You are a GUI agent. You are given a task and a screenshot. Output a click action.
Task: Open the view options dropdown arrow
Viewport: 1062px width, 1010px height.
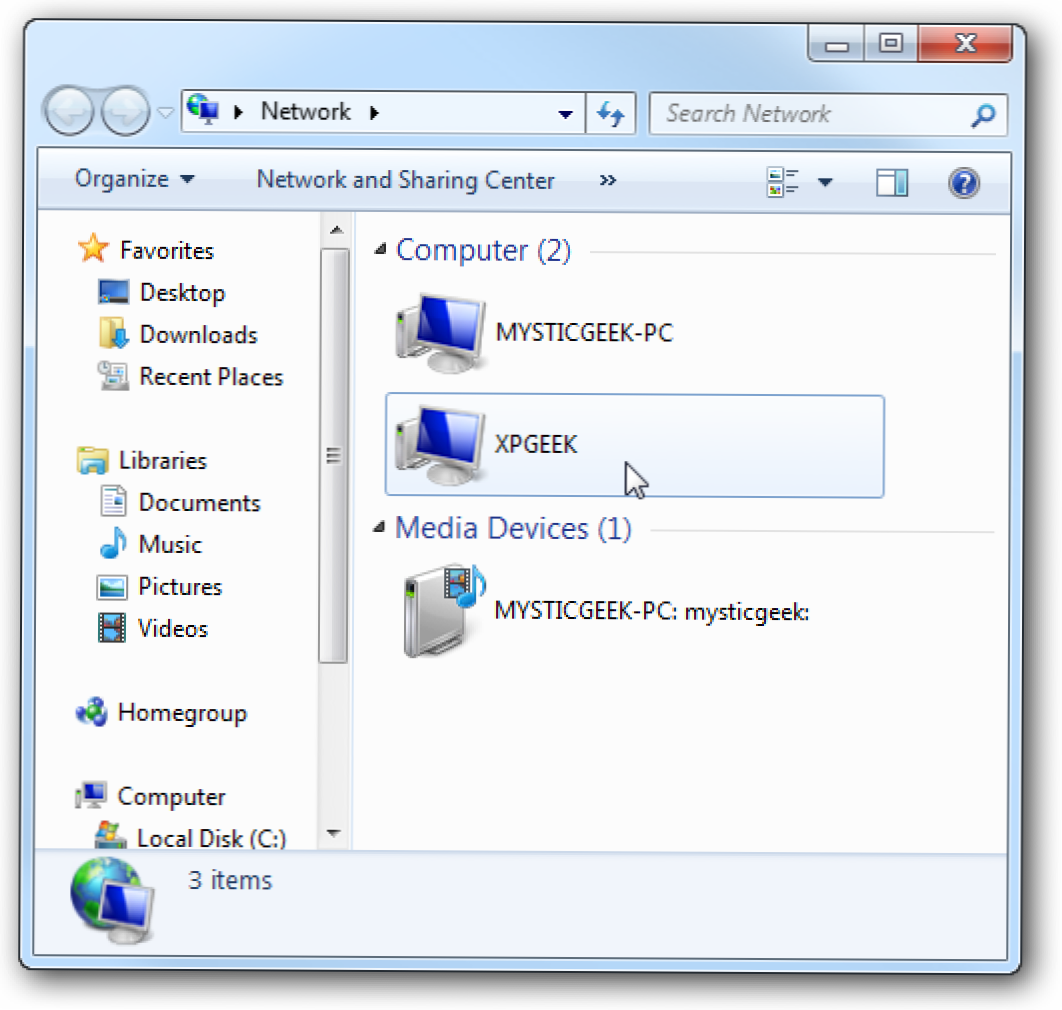825,182
